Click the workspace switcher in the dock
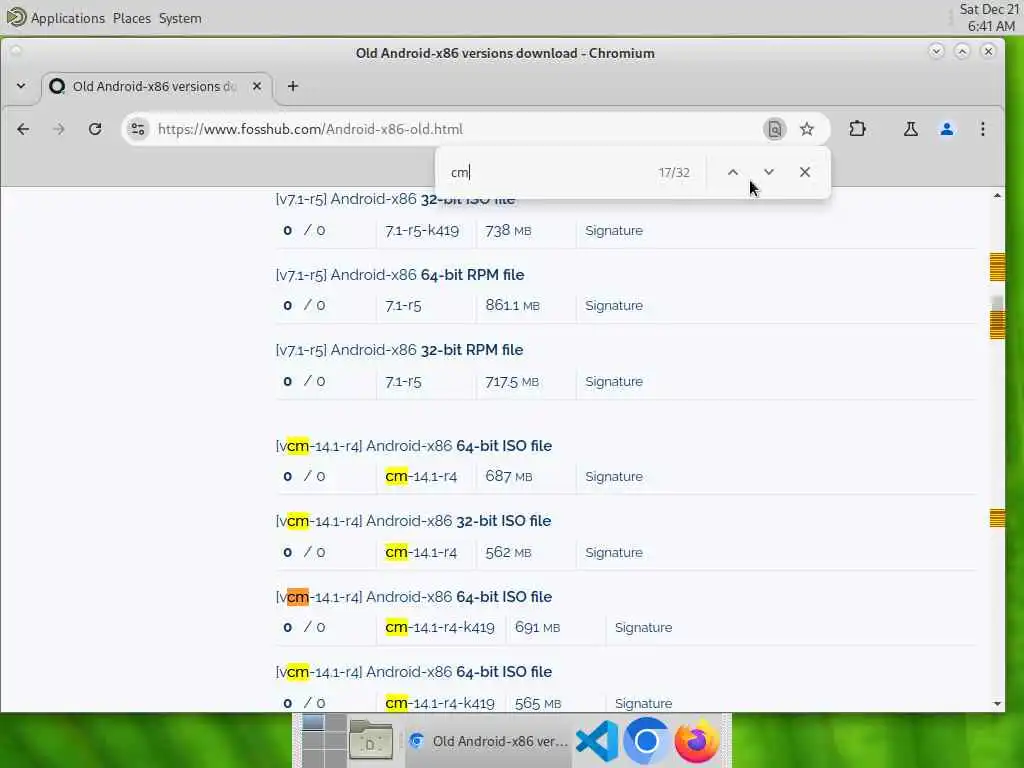Screen dimensions: 1024x768 point(324,741)
